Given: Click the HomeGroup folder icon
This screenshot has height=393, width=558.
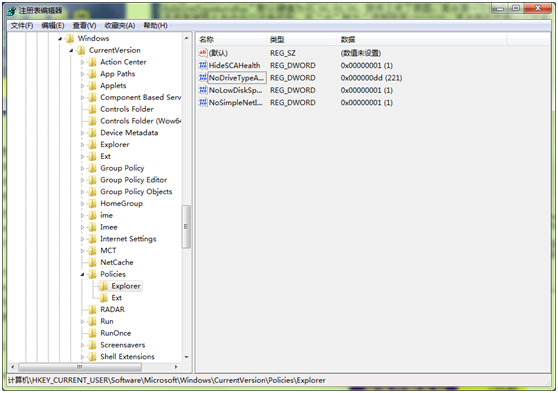Looking at the screenshot, I should (x=93, y=203).
